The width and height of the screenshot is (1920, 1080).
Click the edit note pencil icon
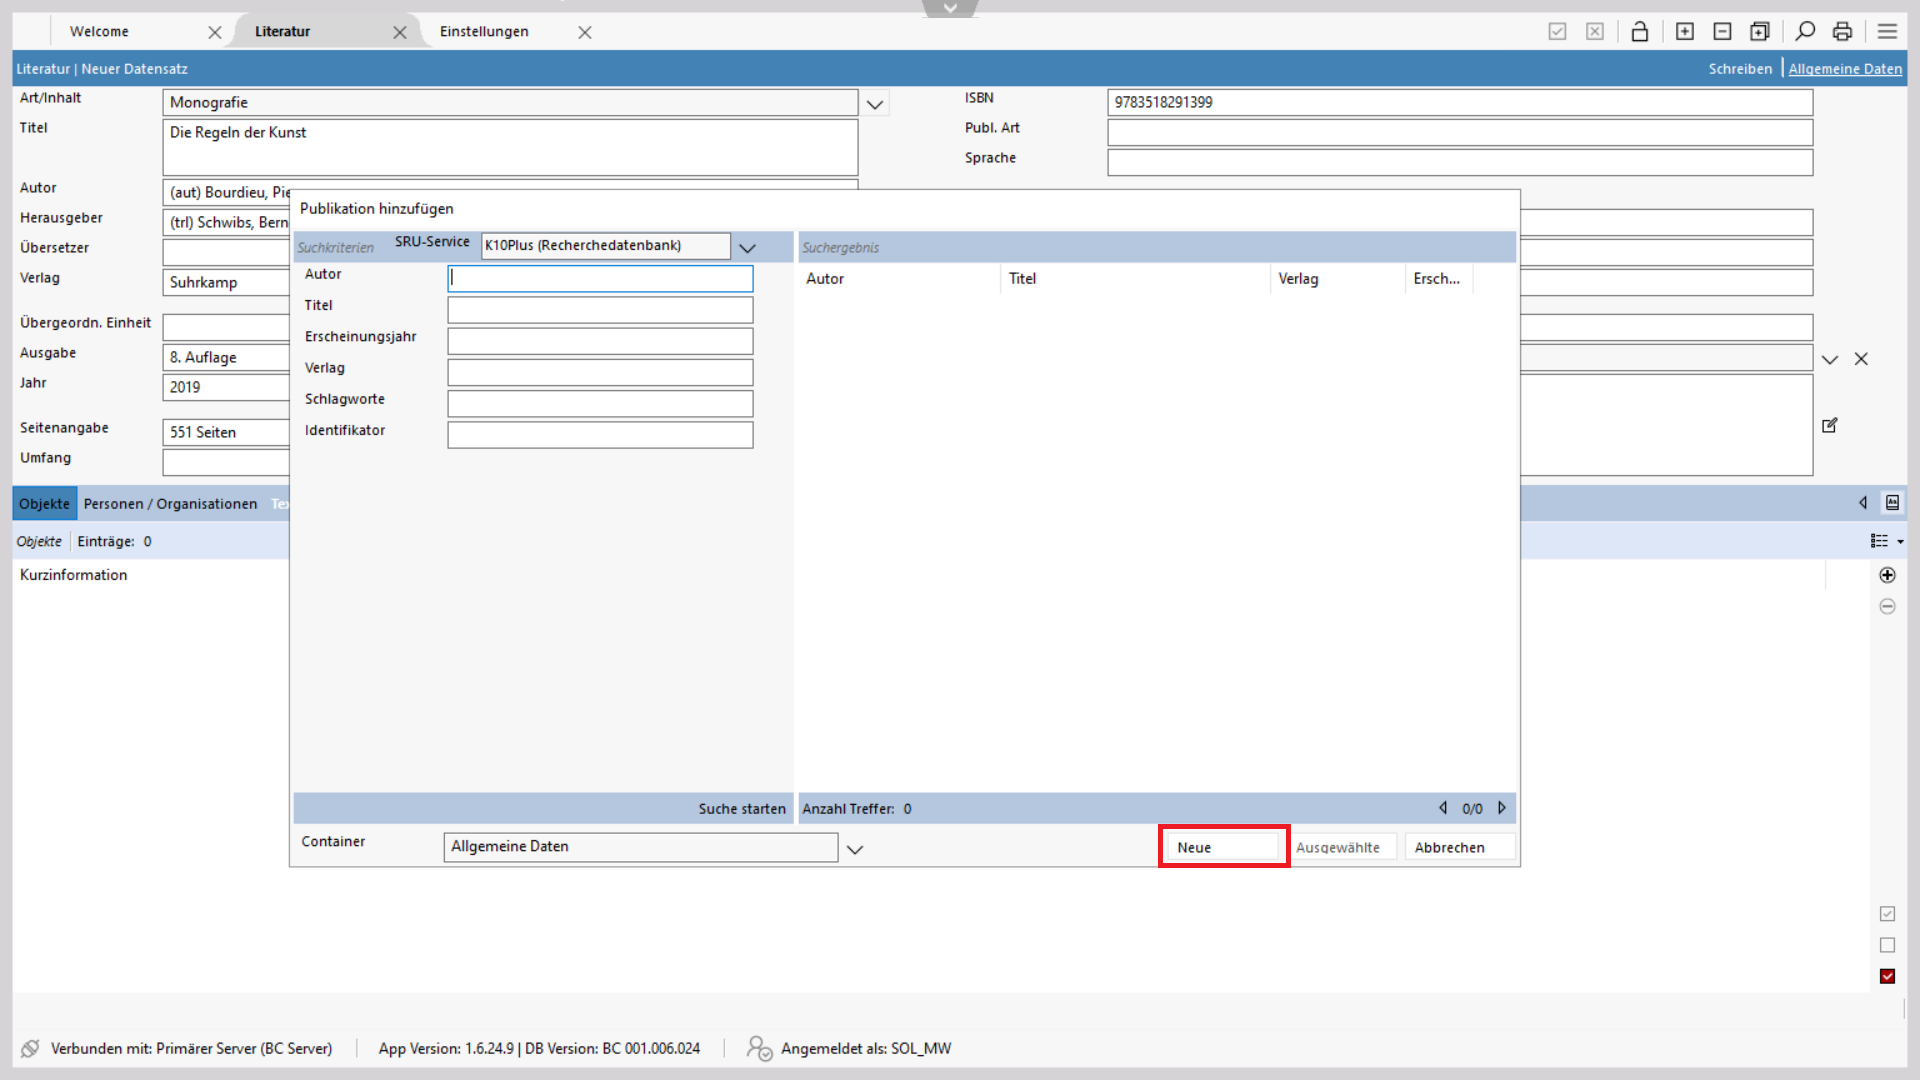tap(1830, 425)
